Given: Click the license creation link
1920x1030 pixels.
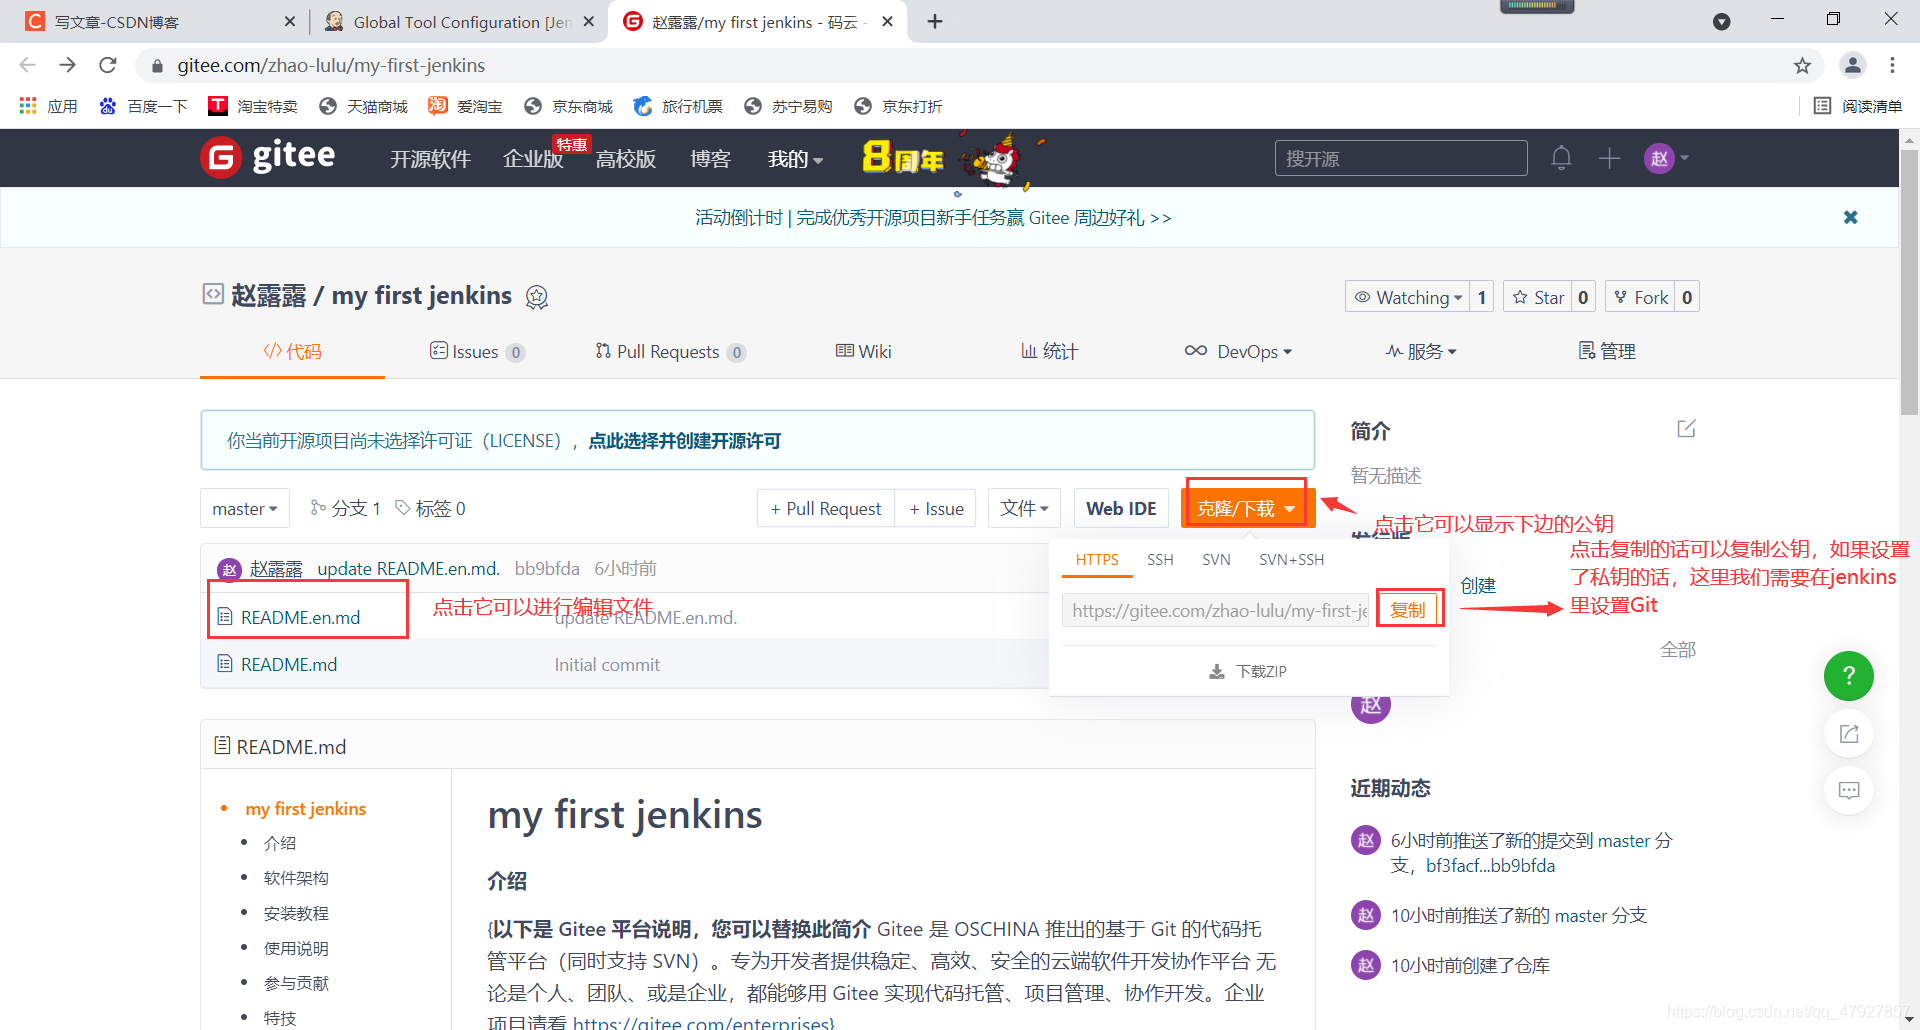Looking at the screenshot, I should pos(685,441).
